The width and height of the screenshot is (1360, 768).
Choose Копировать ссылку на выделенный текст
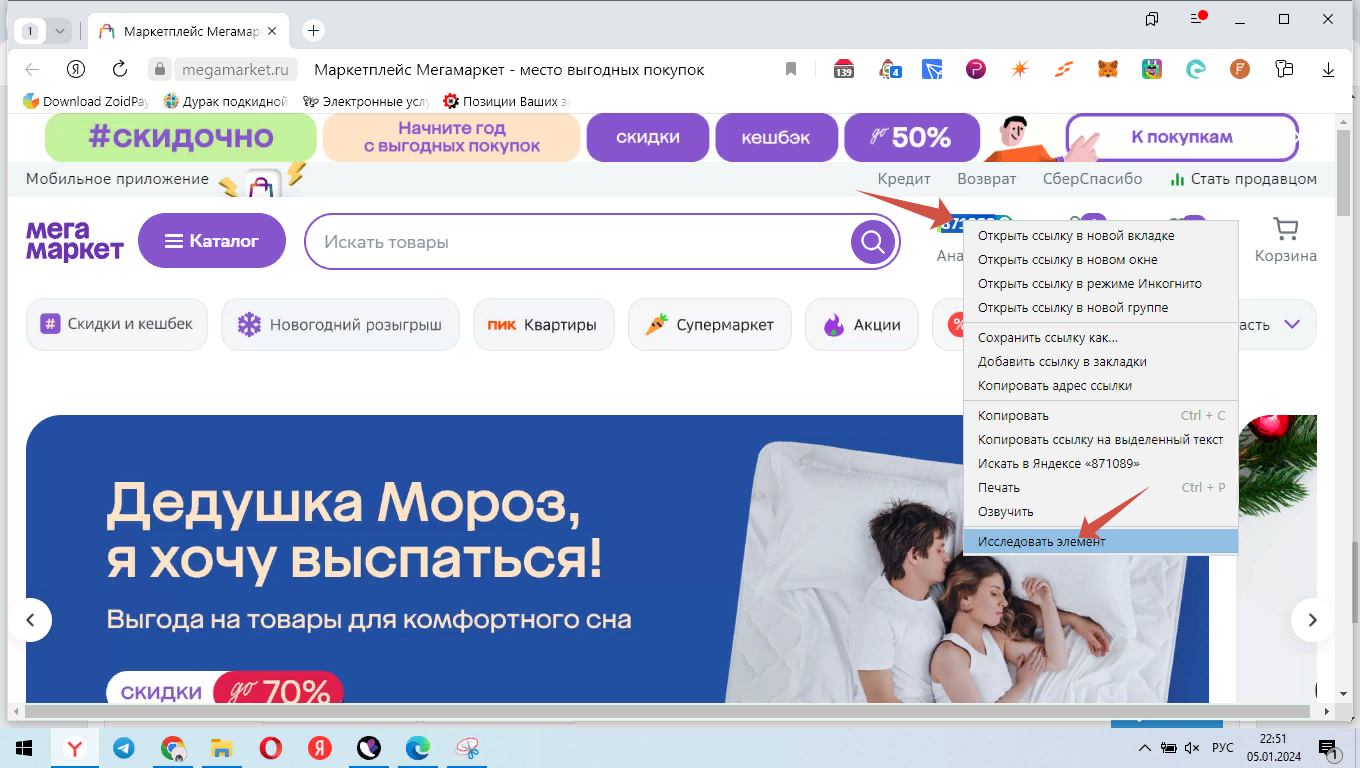pos(1100,440)
